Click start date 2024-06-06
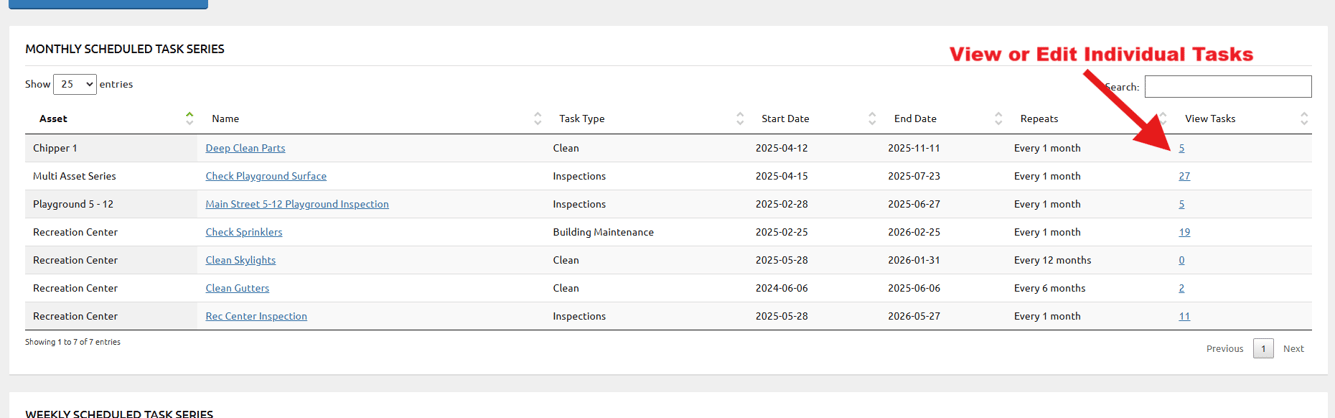Screen dimensions: 1335x418 click(x=782, y=288)
